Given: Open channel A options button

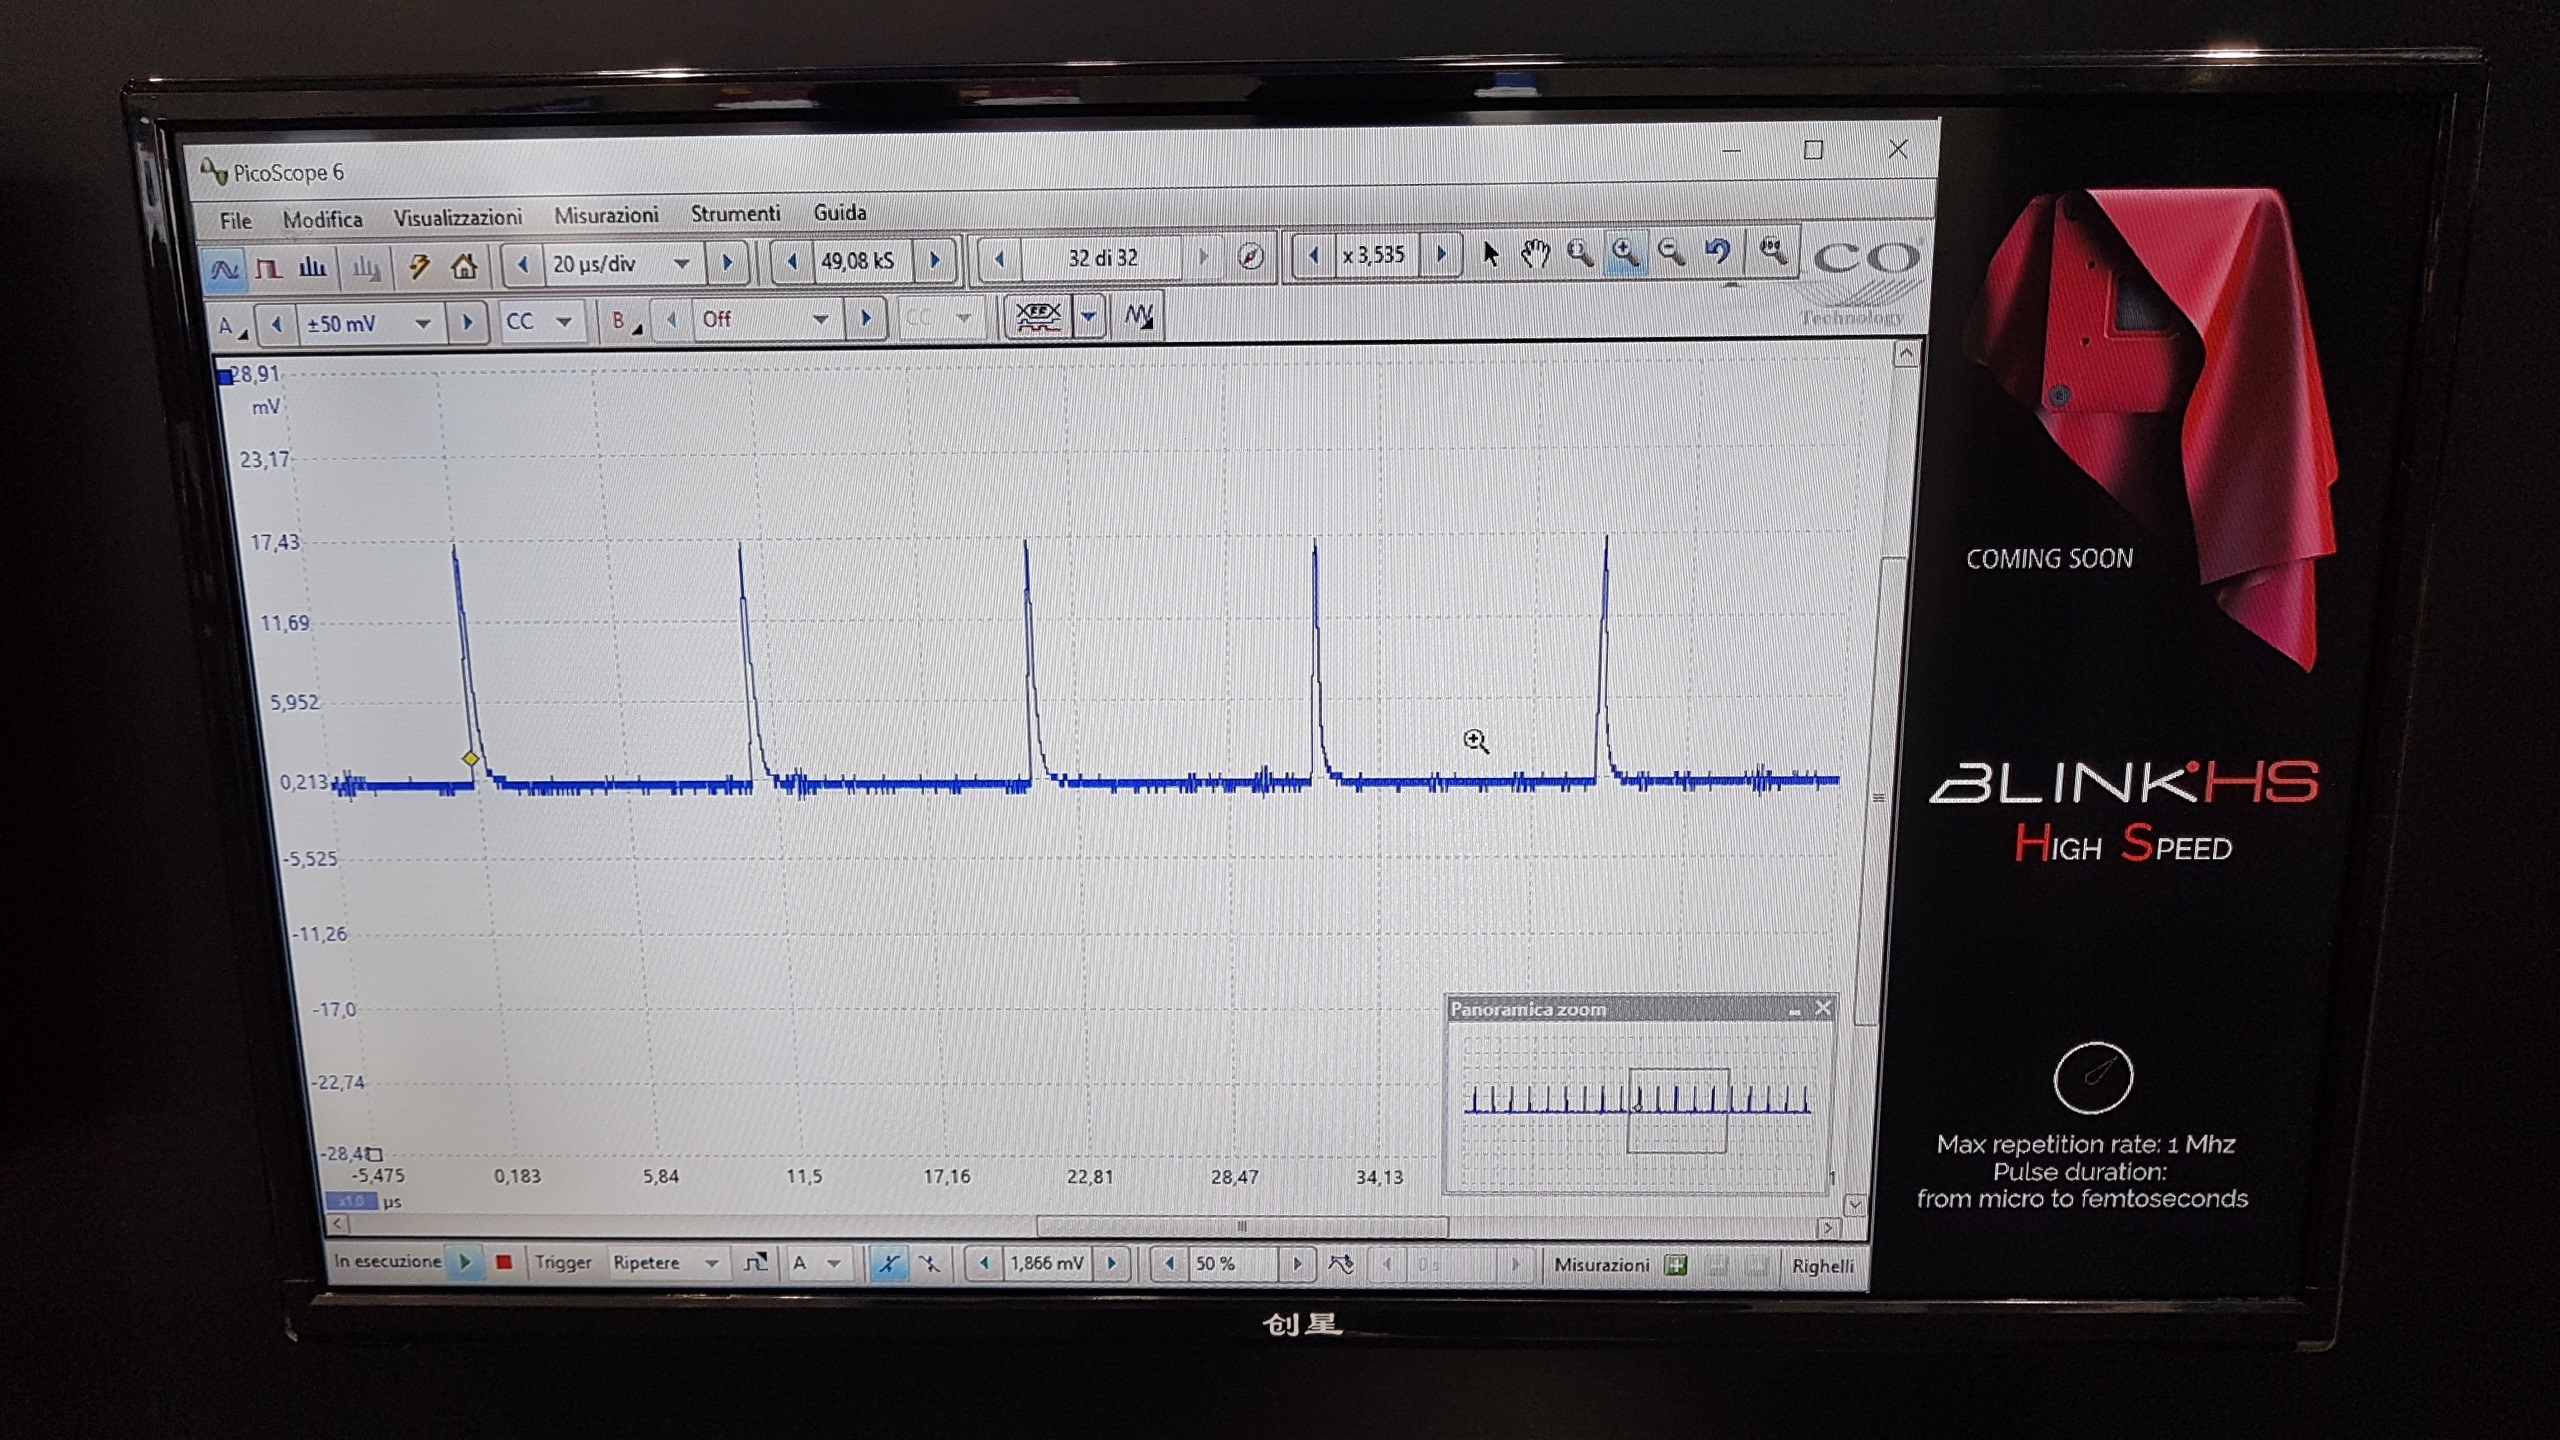Looking at the screenshot, I should pyautogui.click(x=232, y=326).
